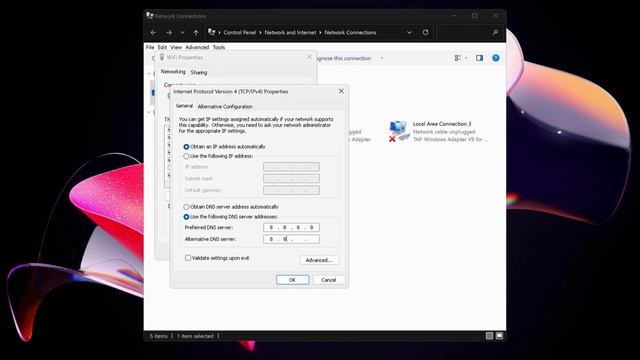Switch to Sharing tab in WiFi Properties
Image resolution: width=640 pixels, height=360 pixels.
199,72
